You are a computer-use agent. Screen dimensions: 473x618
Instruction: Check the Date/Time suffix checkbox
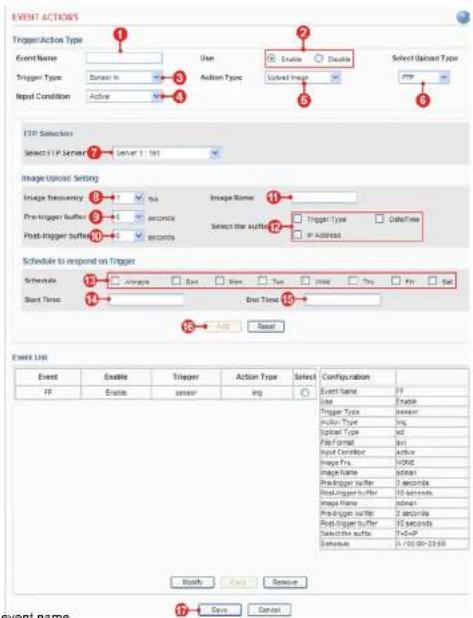[379, 219]
